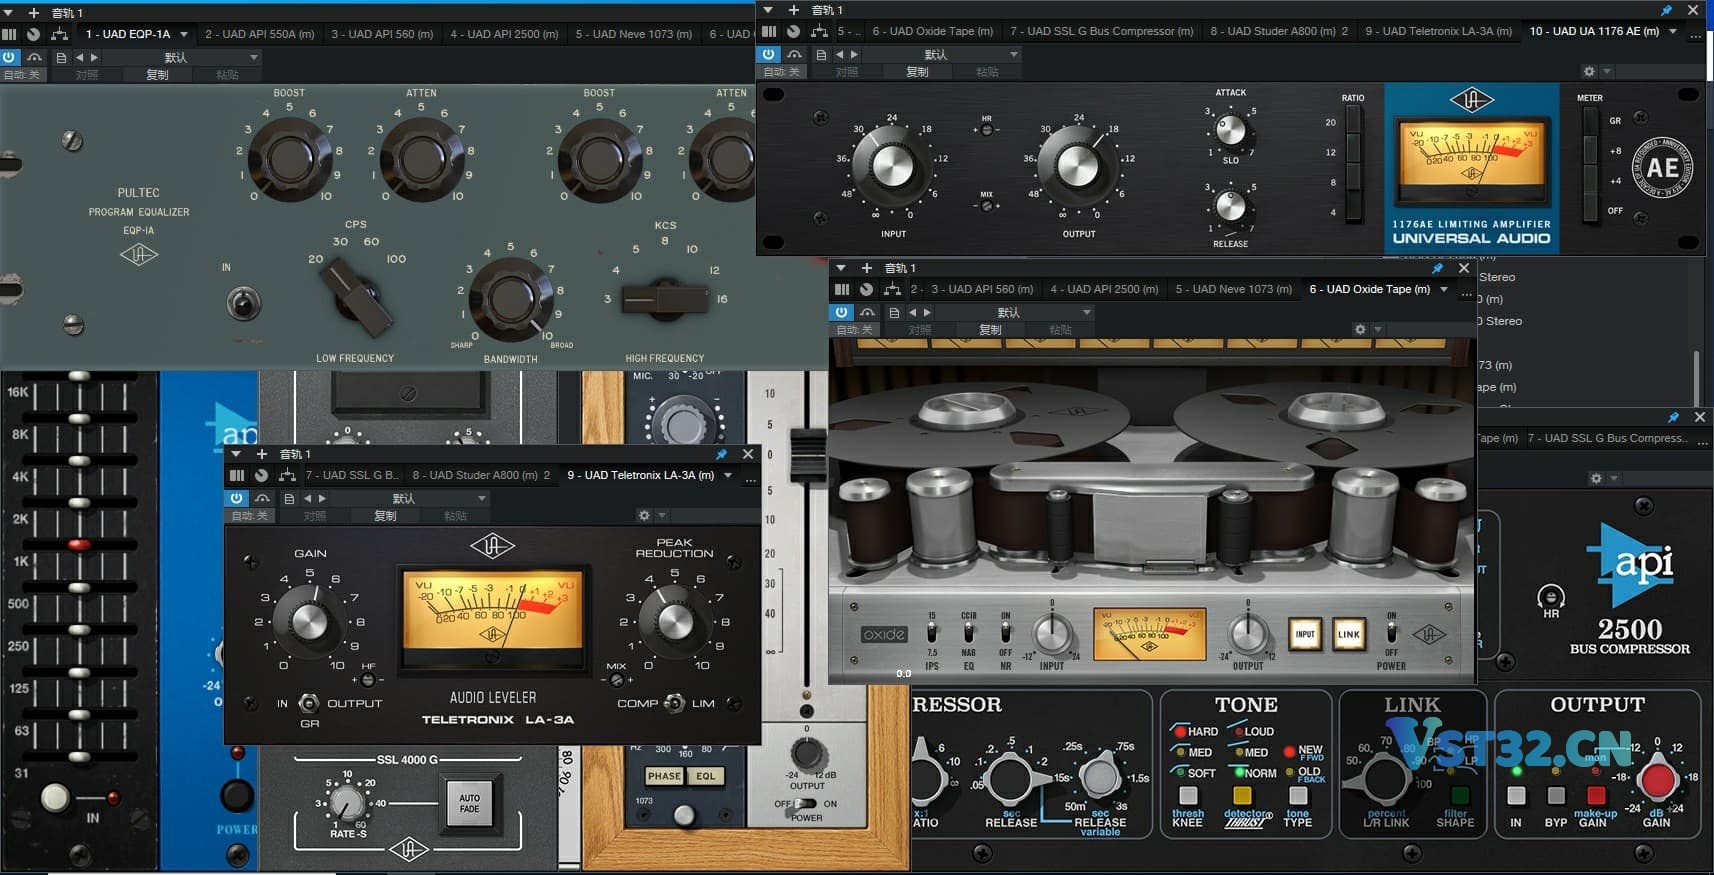Toggle the Oxide IPS speed switch
This screenshot has width=1714, height=875.
tap(932, 634)
